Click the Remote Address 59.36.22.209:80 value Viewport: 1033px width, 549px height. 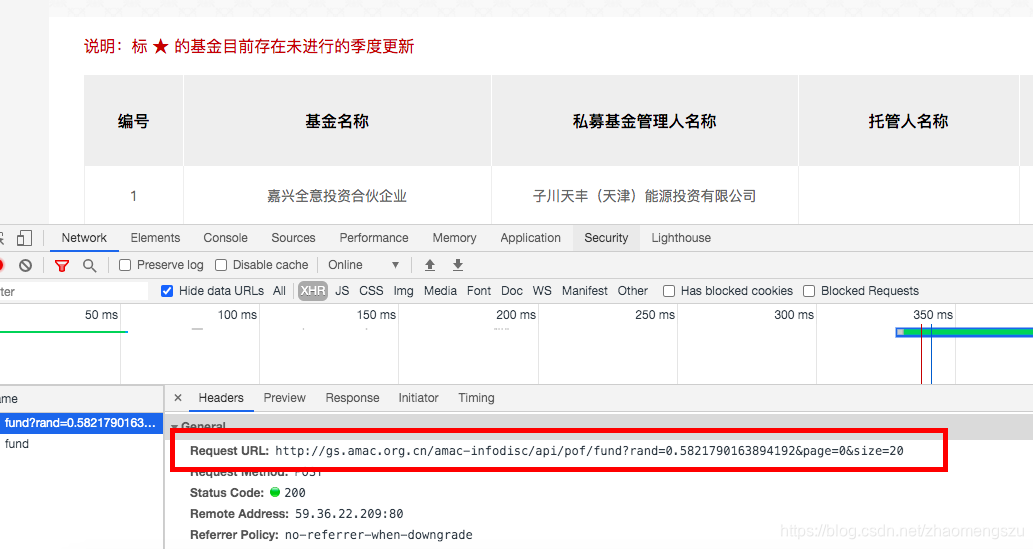[349, 514]
